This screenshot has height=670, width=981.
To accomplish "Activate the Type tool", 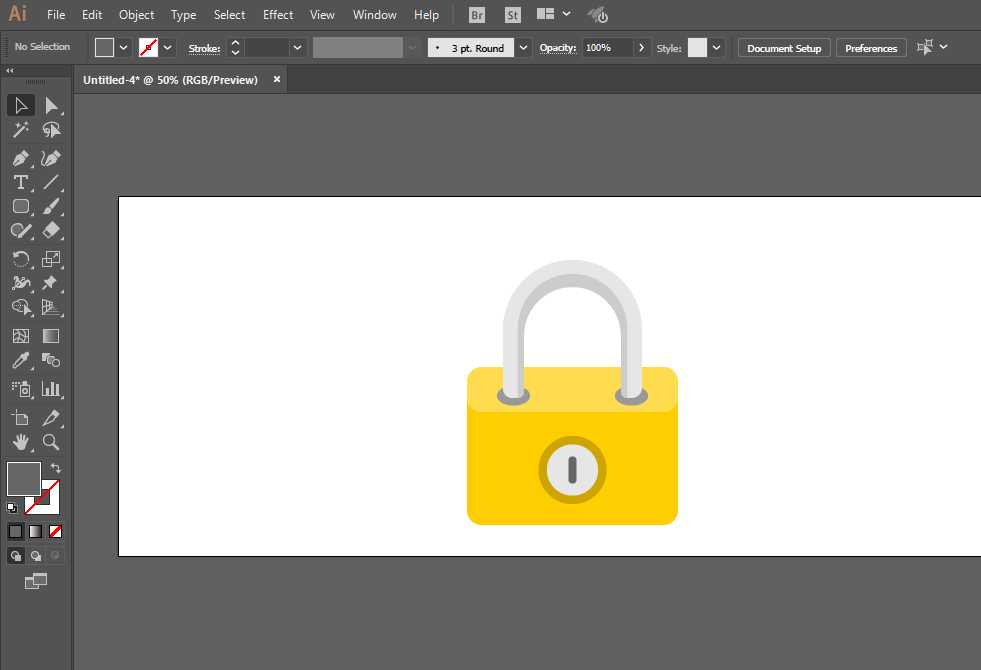I will (20, 182).
